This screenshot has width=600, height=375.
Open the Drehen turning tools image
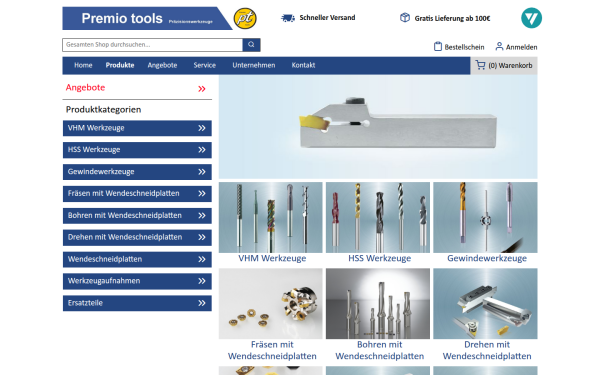tap(485, 303)
